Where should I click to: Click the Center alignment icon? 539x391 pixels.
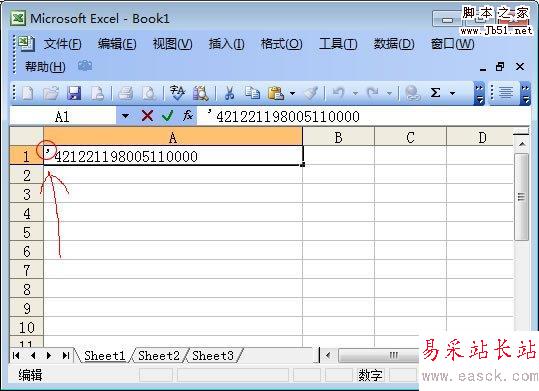pyautogui.click(x=506, y=93)
